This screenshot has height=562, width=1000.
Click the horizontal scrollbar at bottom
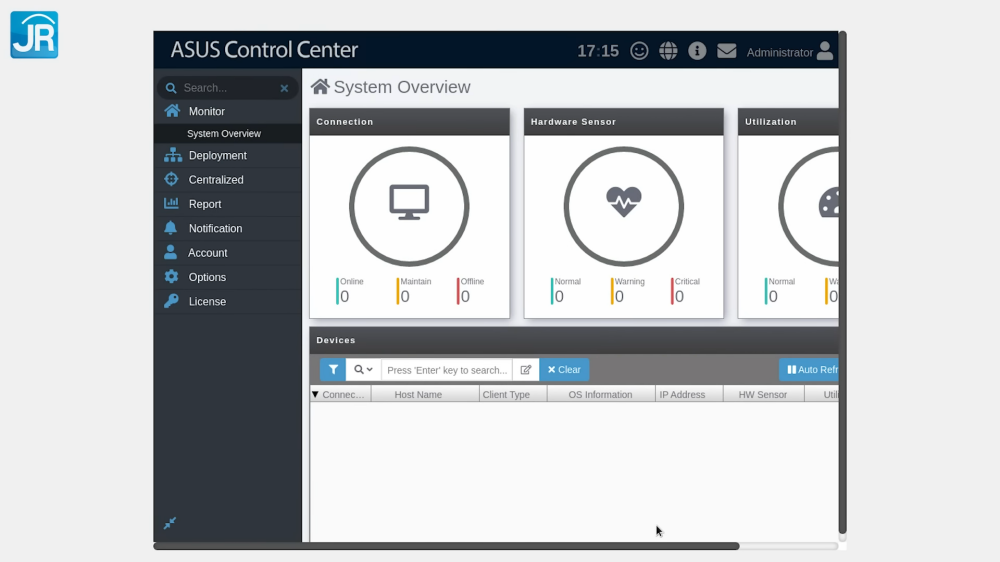(x=446, y=546)
